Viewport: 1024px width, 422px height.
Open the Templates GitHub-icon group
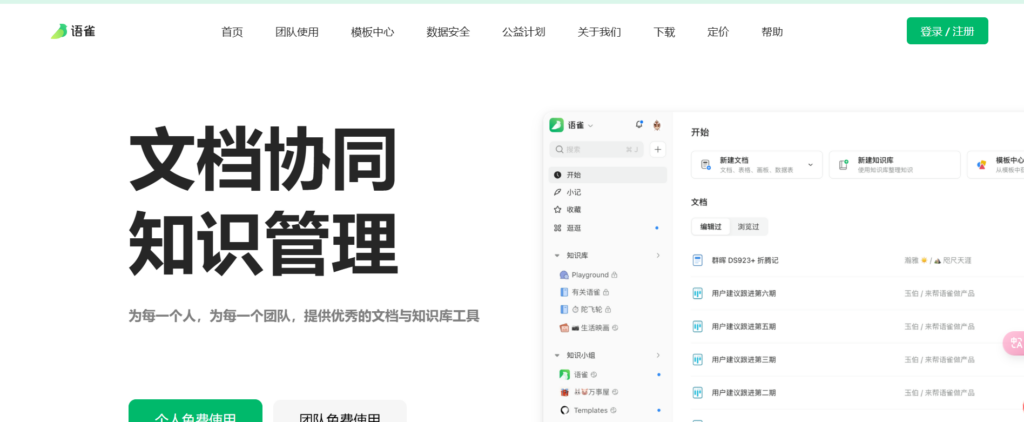pos(564,410)
